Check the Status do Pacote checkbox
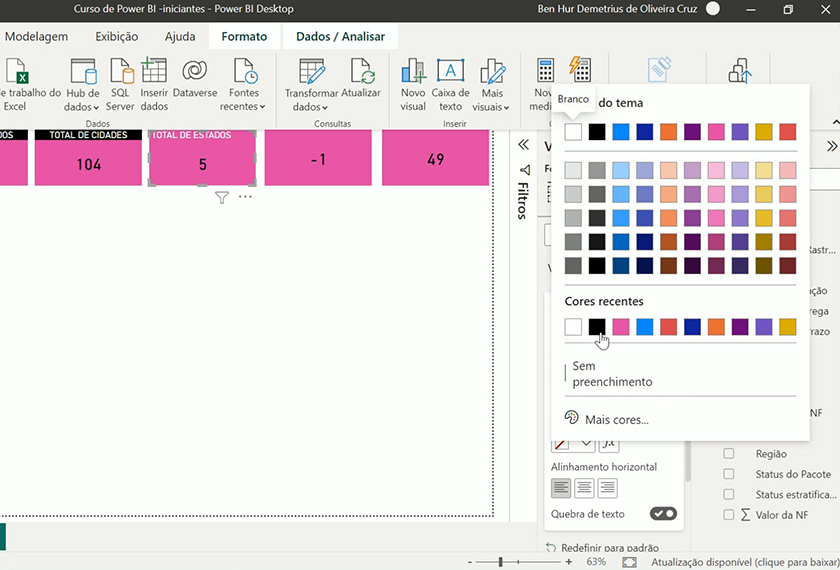Image resolution: width=840 pixels, height=570 pixels. [729, 474]
